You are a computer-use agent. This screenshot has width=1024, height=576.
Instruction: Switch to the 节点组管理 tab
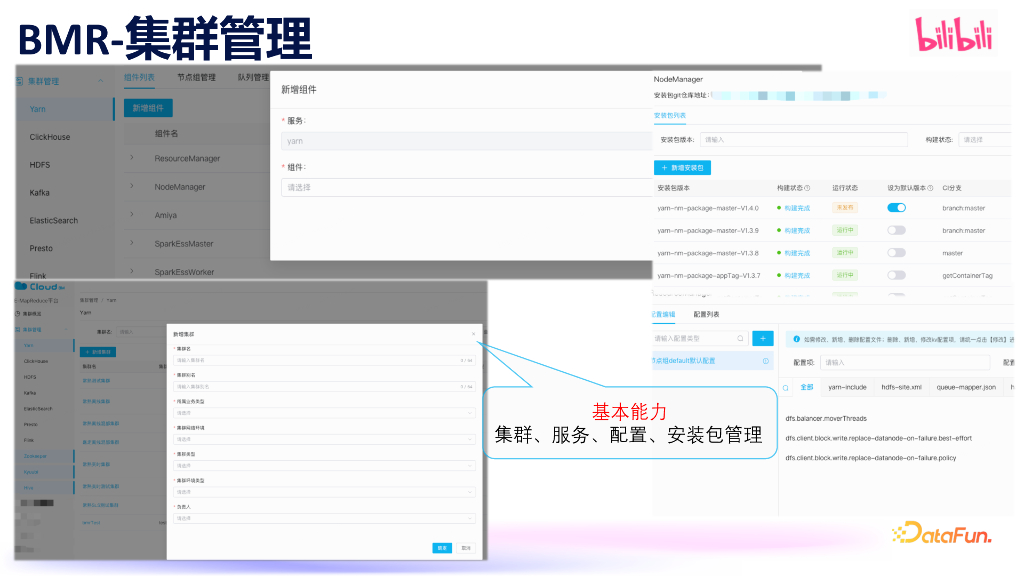coord(196,78)
